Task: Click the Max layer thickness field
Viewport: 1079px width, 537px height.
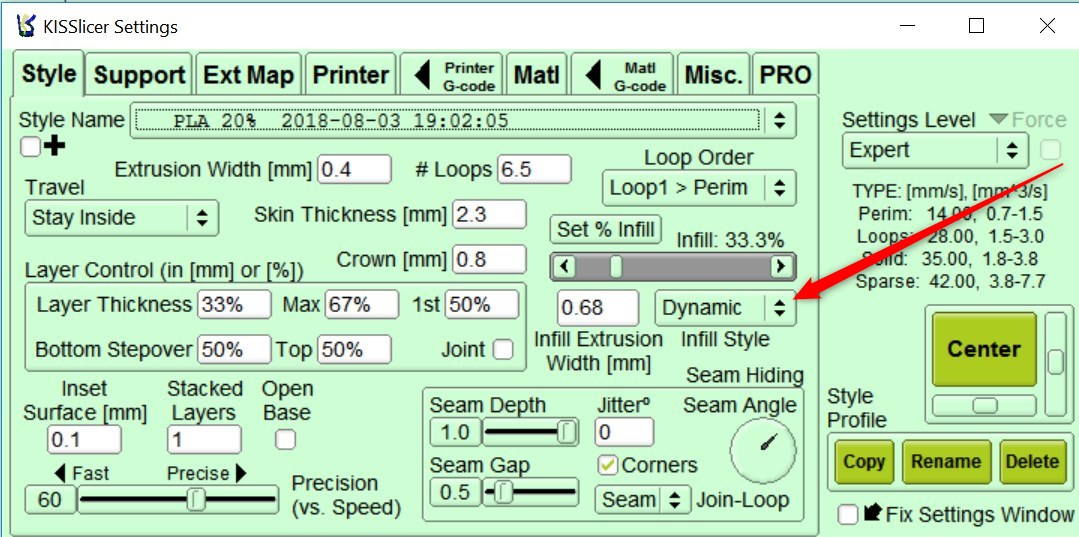Action: (362, 304)
